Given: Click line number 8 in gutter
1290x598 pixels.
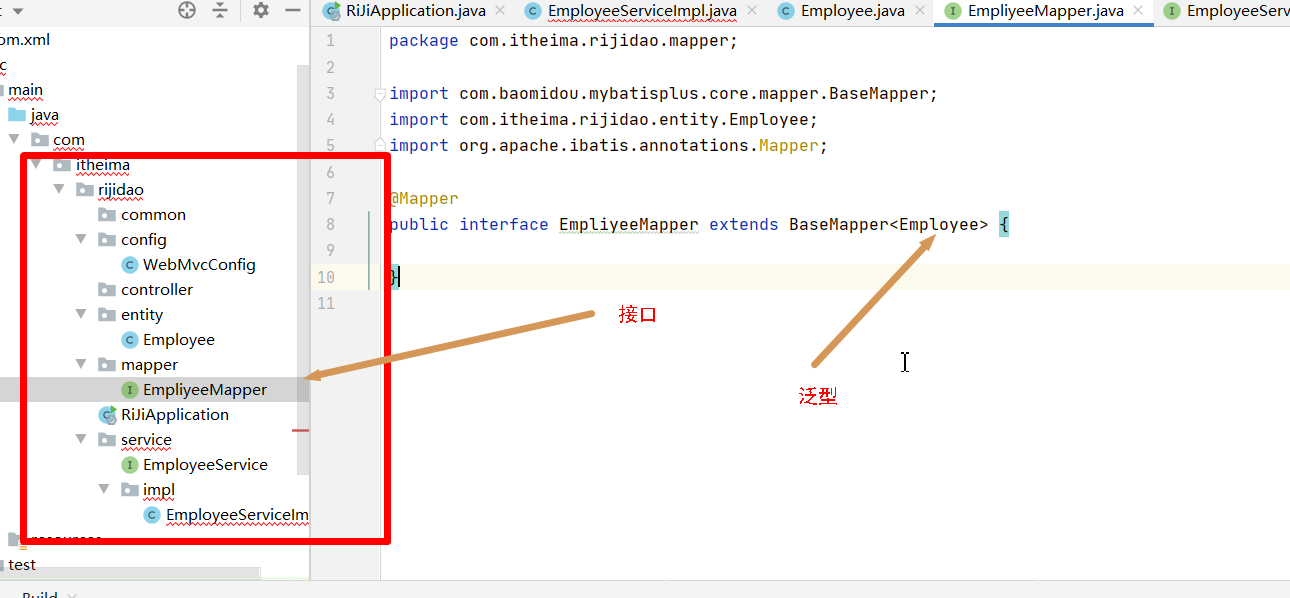Looking at the screenshot, I should click(330, 224).
